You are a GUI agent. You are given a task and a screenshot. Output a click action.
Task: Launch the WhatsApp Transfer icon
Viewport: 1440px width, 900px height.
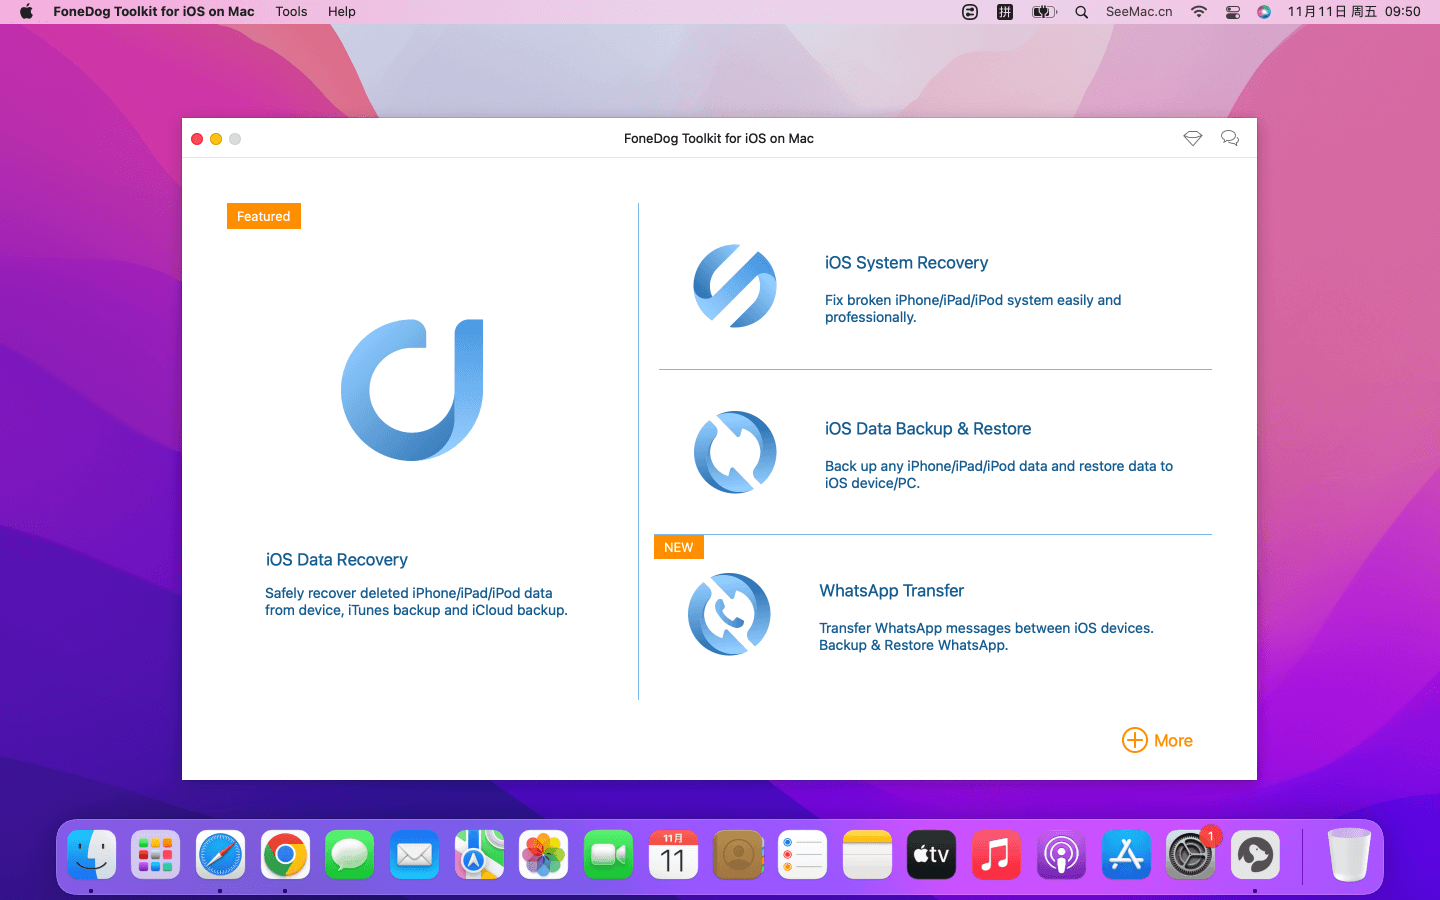(x=729, y=614)
